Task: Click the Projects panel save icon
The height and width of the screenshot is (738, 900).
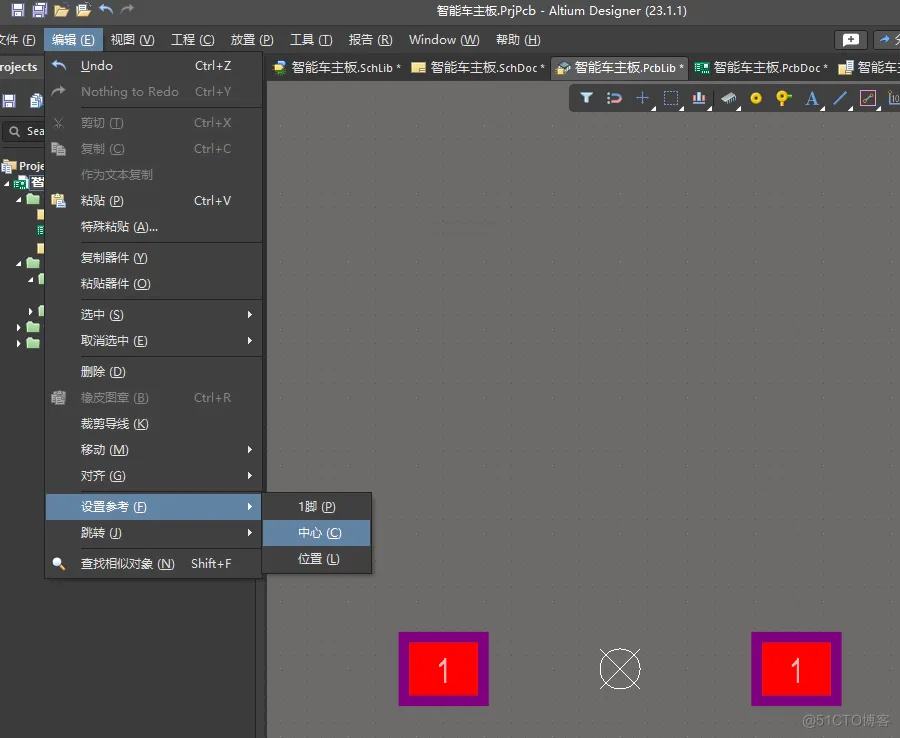Action: pyautogui.click(x=9, y=101)
